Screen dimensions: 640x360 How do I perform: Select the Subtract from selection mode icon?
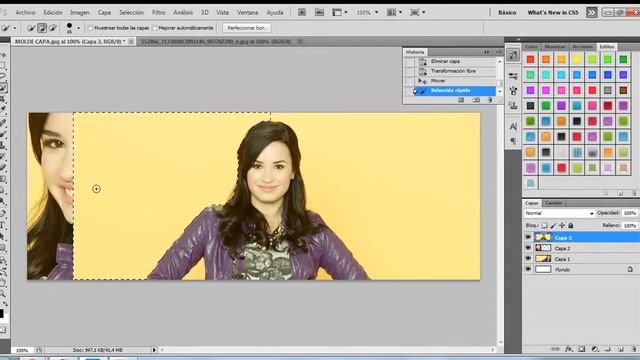point(53,28)
